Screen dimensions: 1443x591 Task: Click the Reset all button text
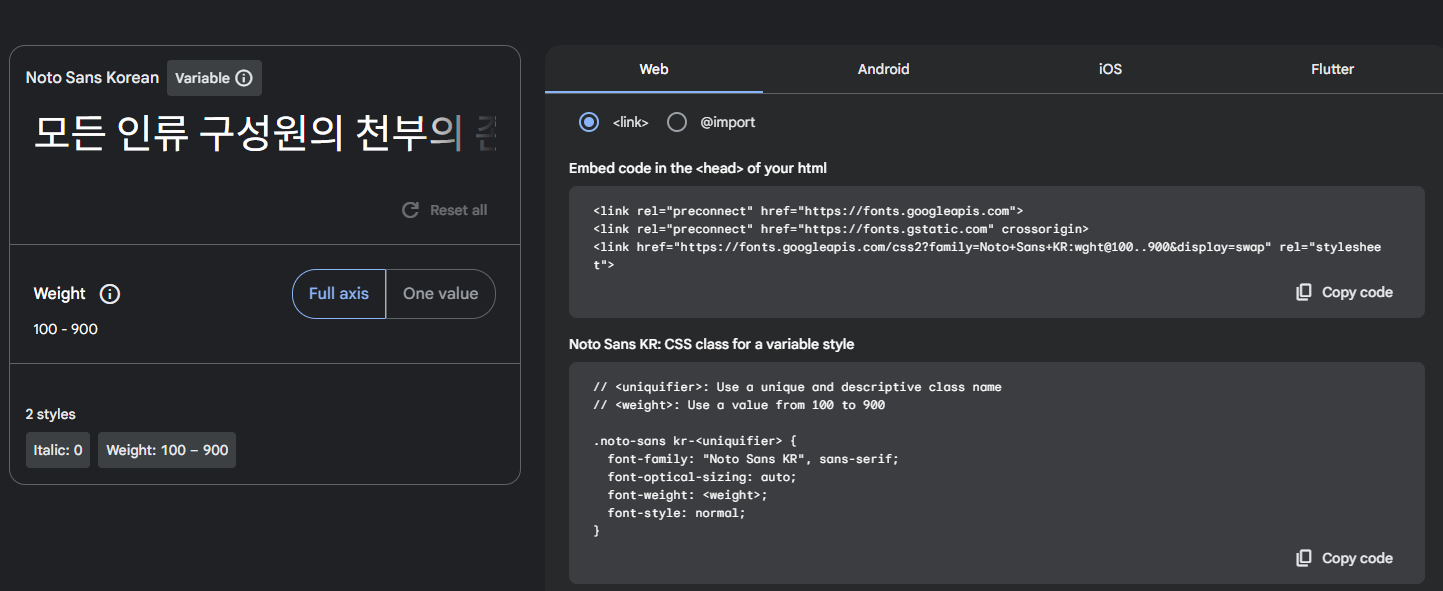tap(459, 210)
